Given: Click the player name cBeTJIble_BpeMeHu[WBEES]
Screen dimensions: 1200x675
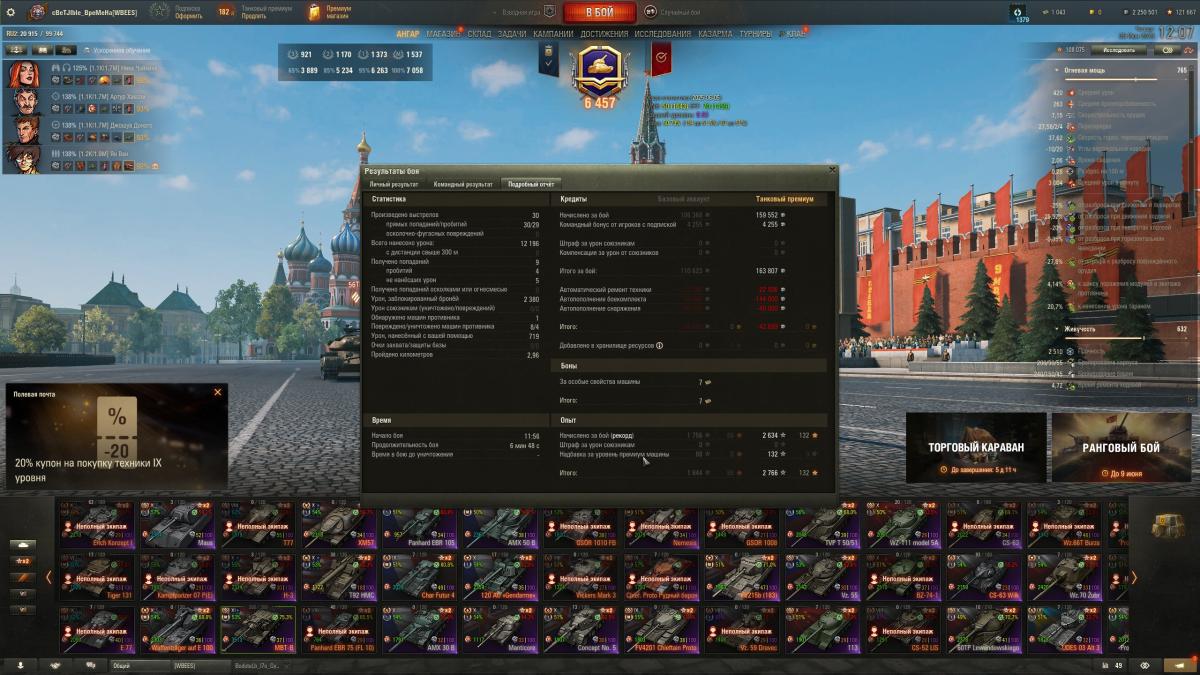Looking at the screenshot, I should [94, 11].
